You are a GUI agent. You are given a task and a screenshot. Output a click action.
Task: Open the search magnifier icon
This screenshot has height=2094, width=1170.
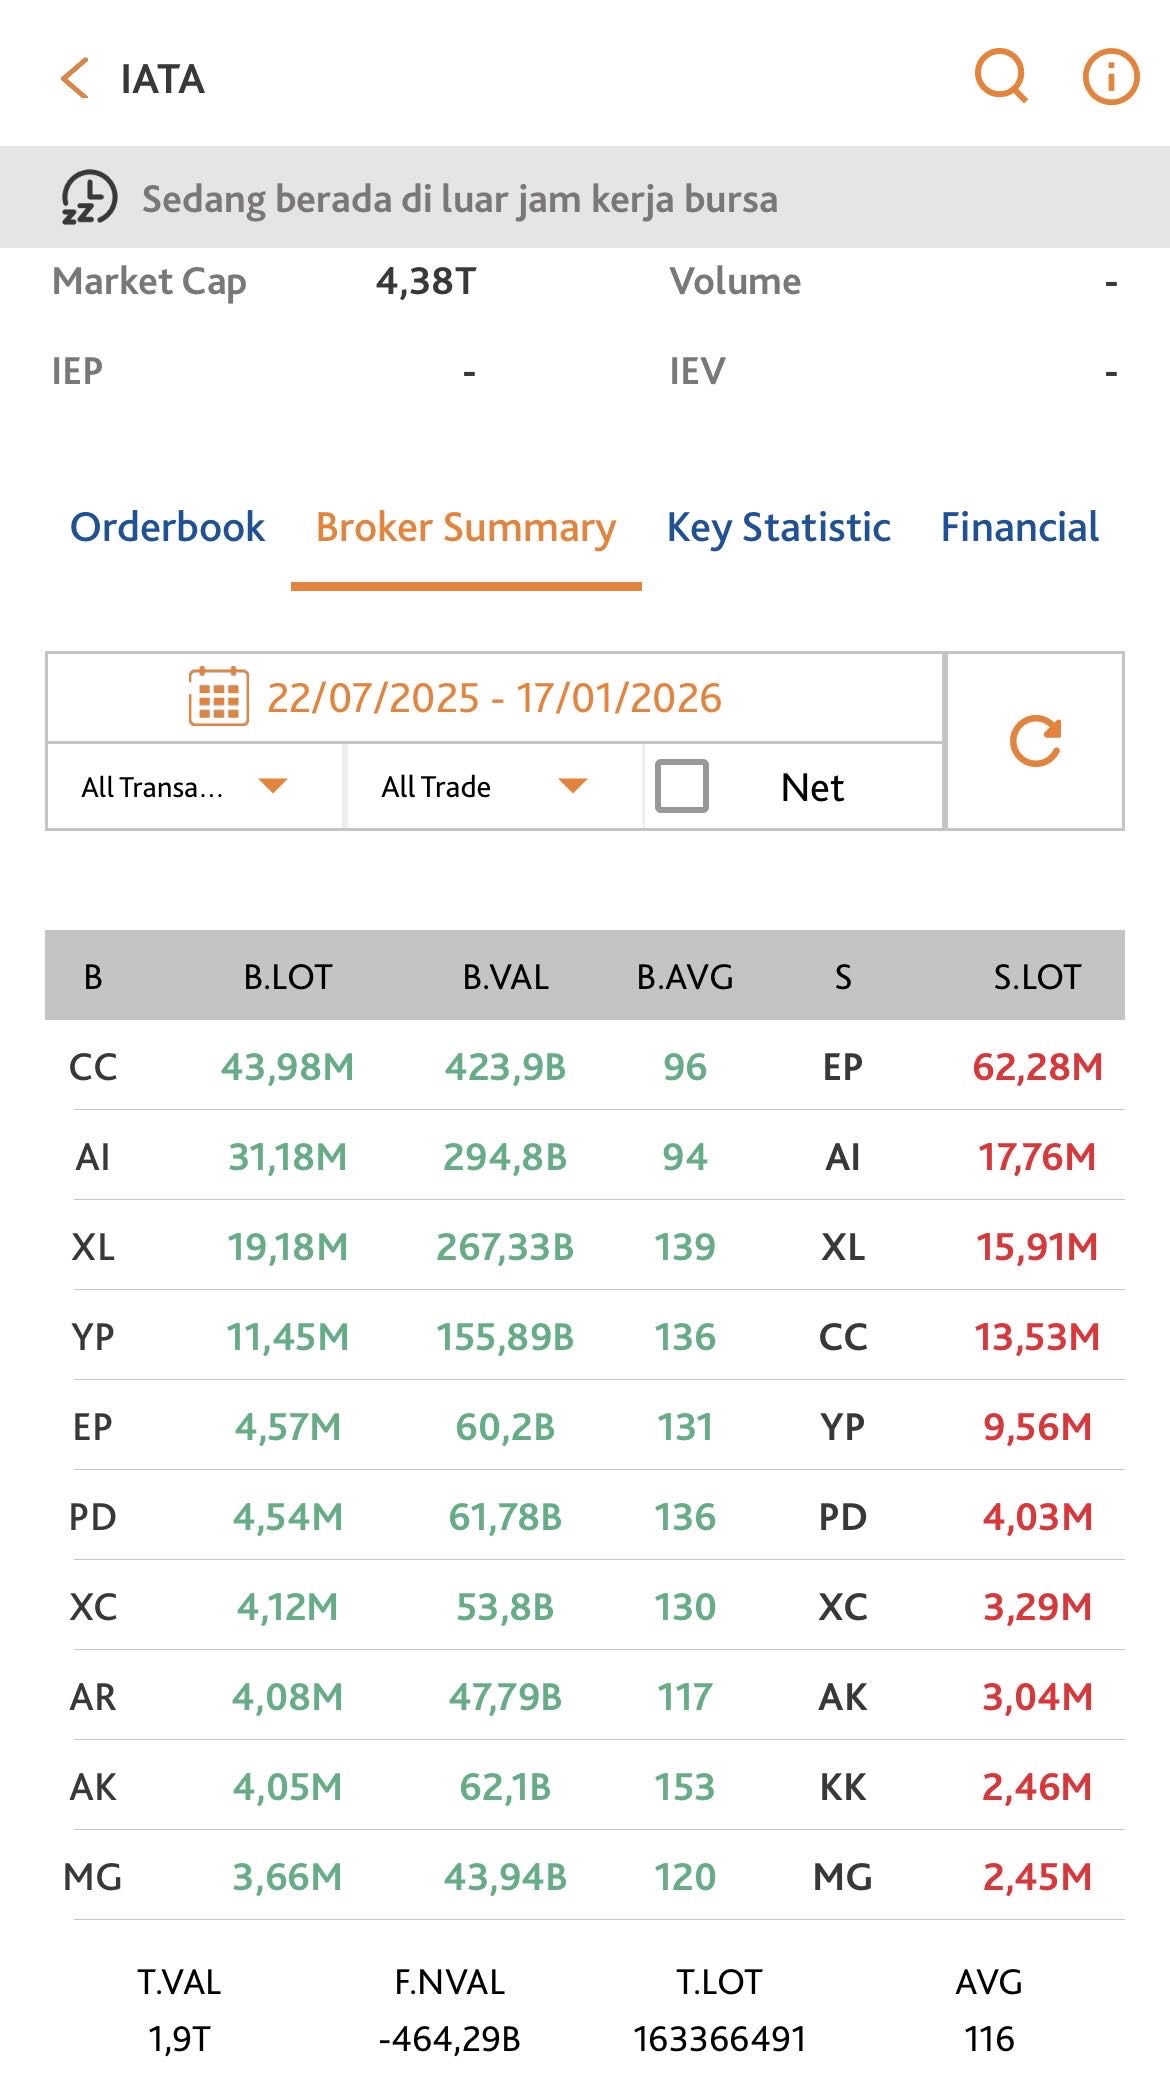(1001, 76)
